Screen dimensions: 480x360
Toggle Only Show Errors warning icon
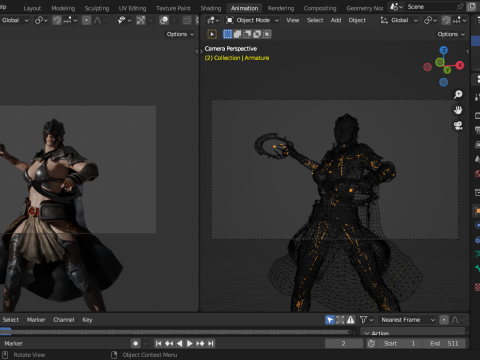350,320
